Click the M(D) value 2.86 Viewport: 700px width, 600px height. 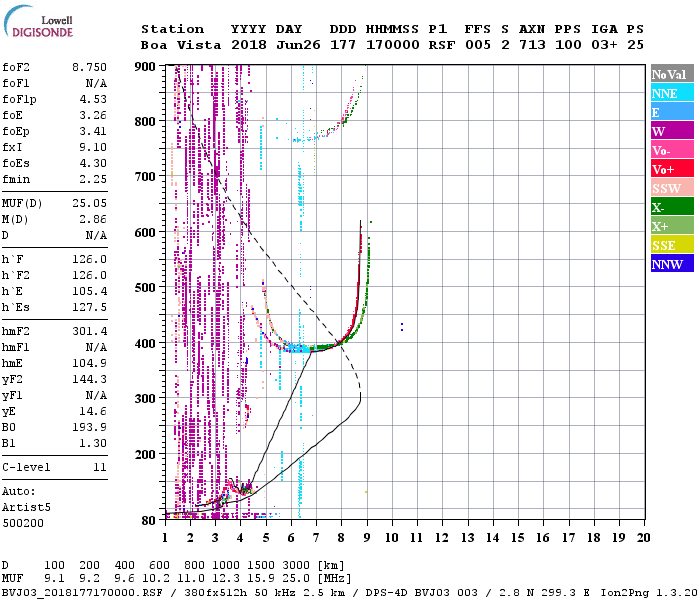(x=93, y=220)
